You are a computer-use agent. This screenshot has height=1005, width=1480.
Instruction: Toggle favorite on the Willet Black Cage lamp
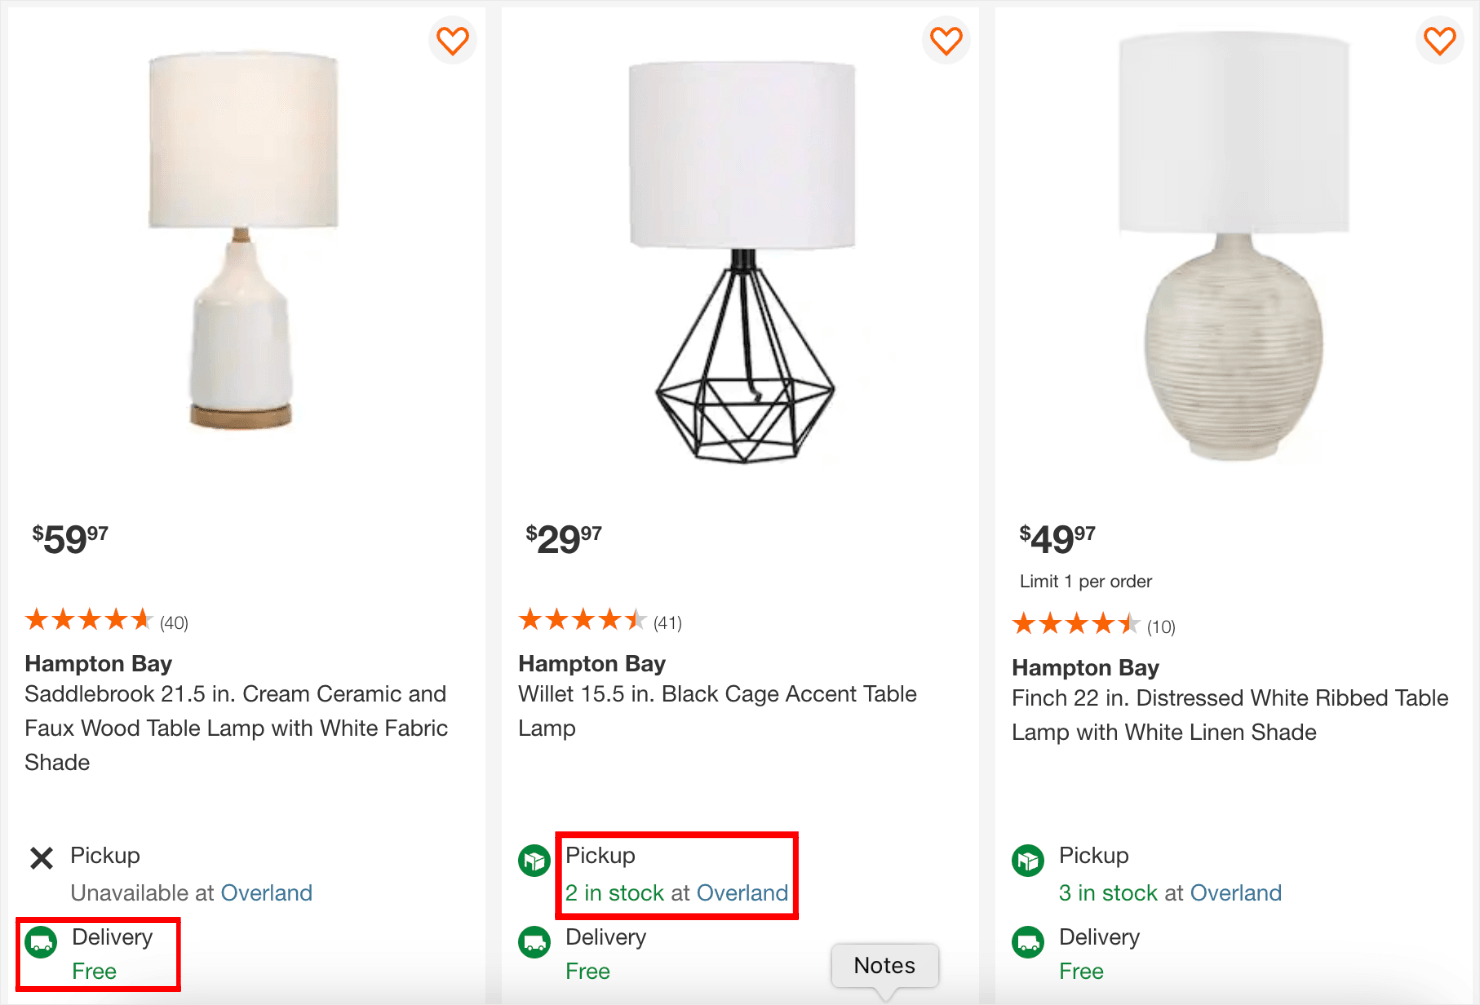(x=945, y=41)
